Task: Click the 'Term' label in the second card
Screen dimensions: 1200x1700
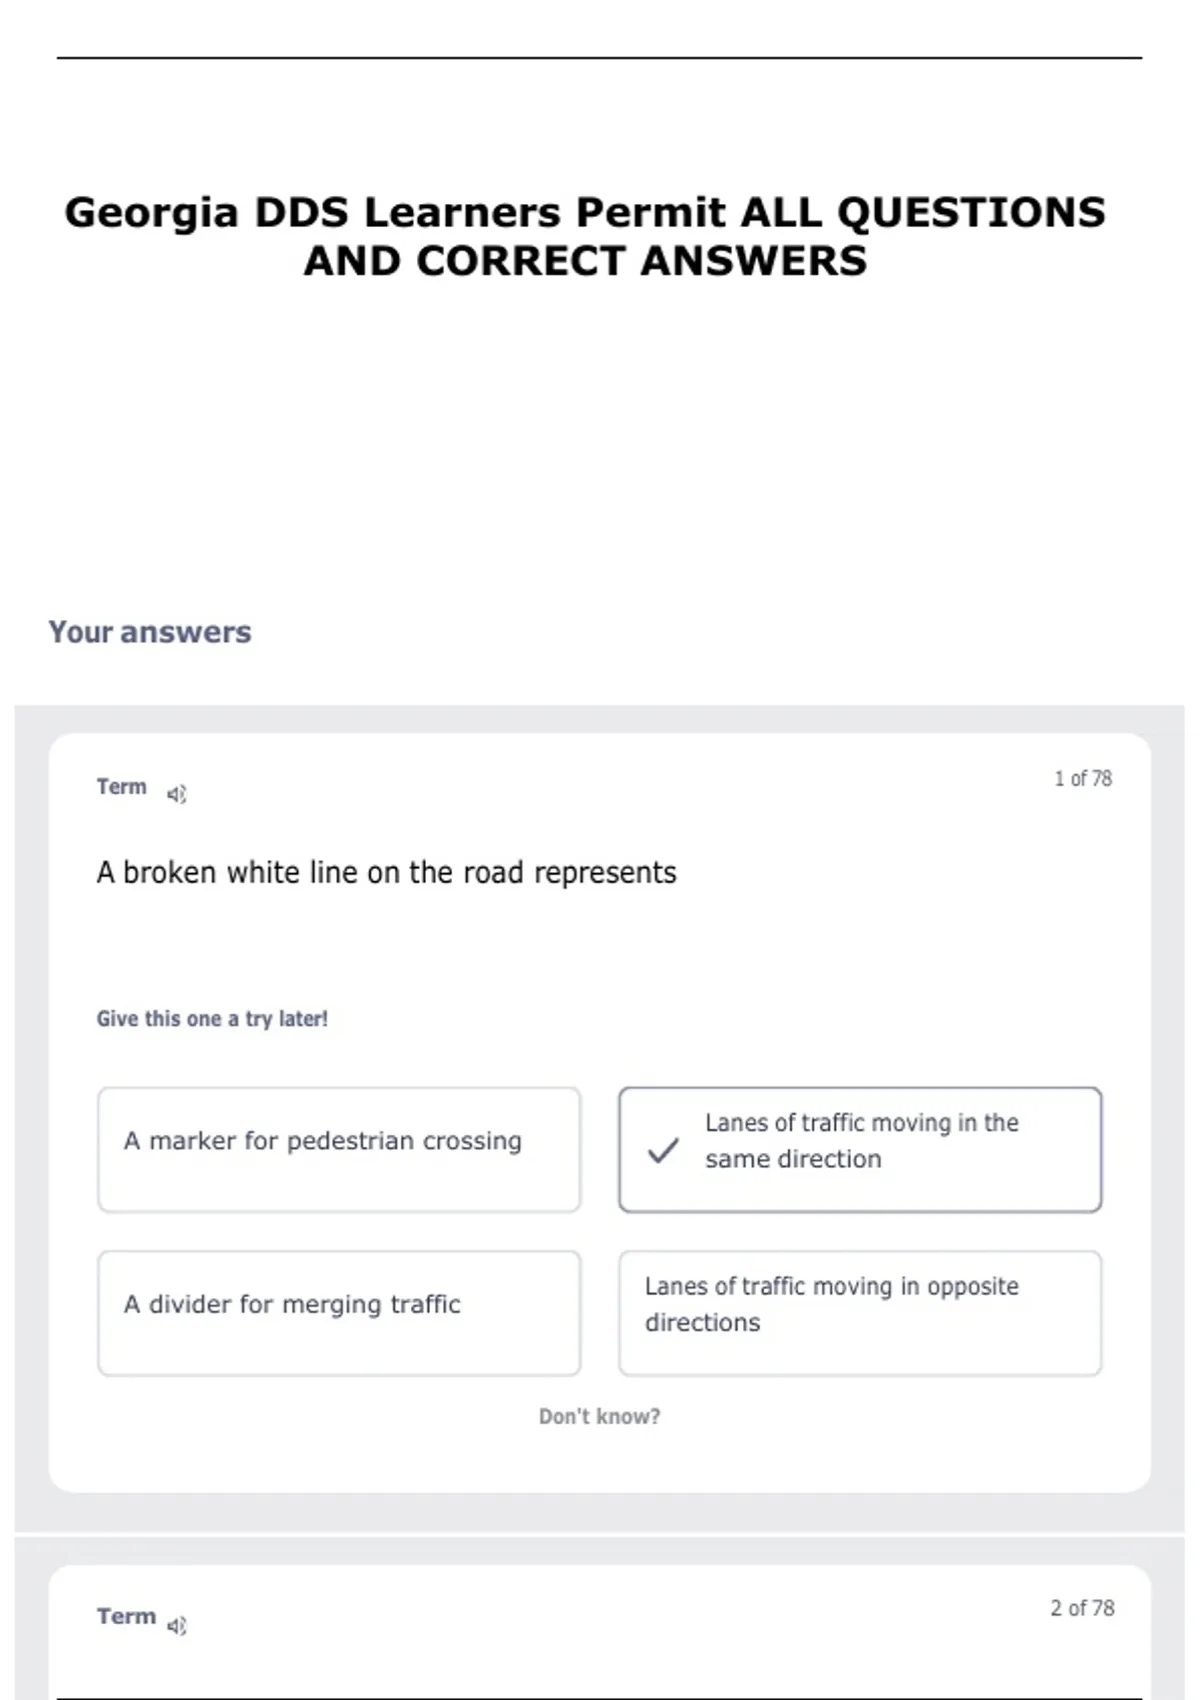Action: 126,1617
